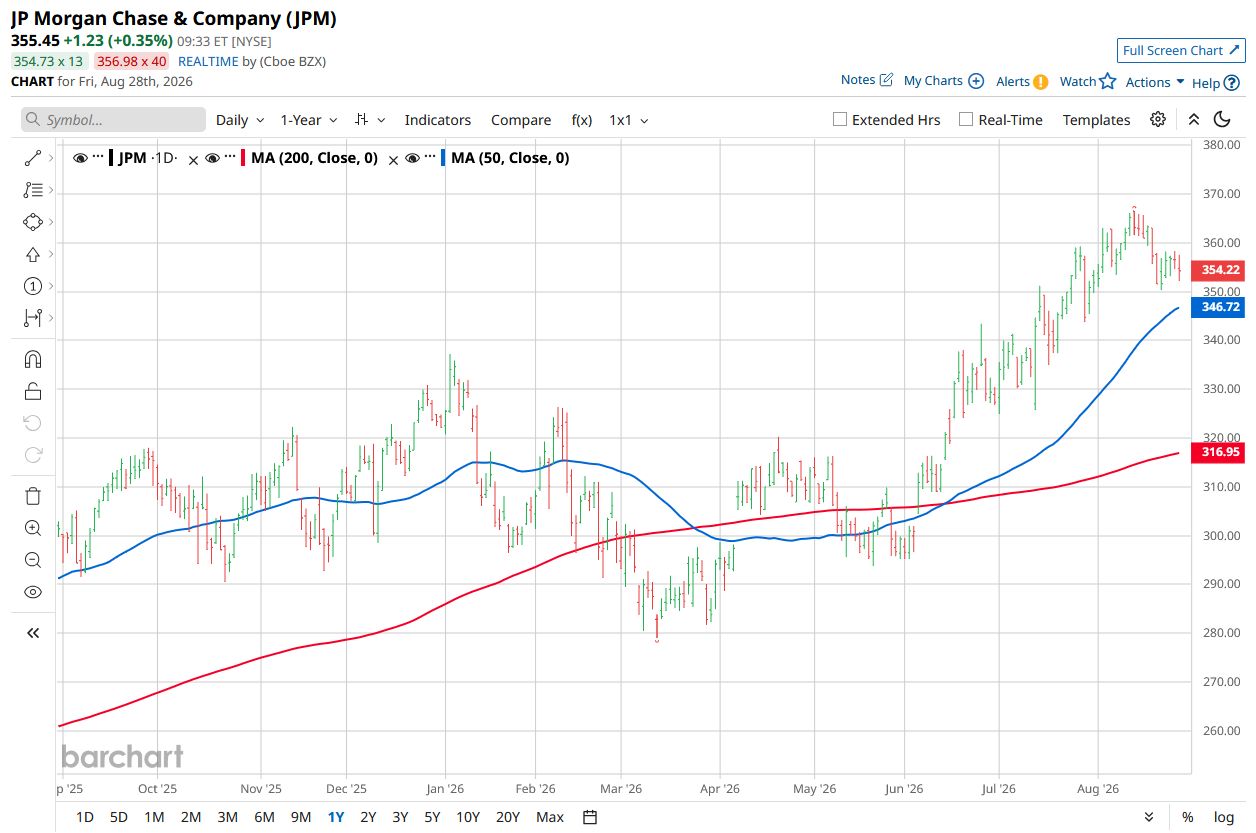This screenshot has height=833, width=1256.
Task: Select the trend line drawing tool
Action: click(x=33, y=158)
